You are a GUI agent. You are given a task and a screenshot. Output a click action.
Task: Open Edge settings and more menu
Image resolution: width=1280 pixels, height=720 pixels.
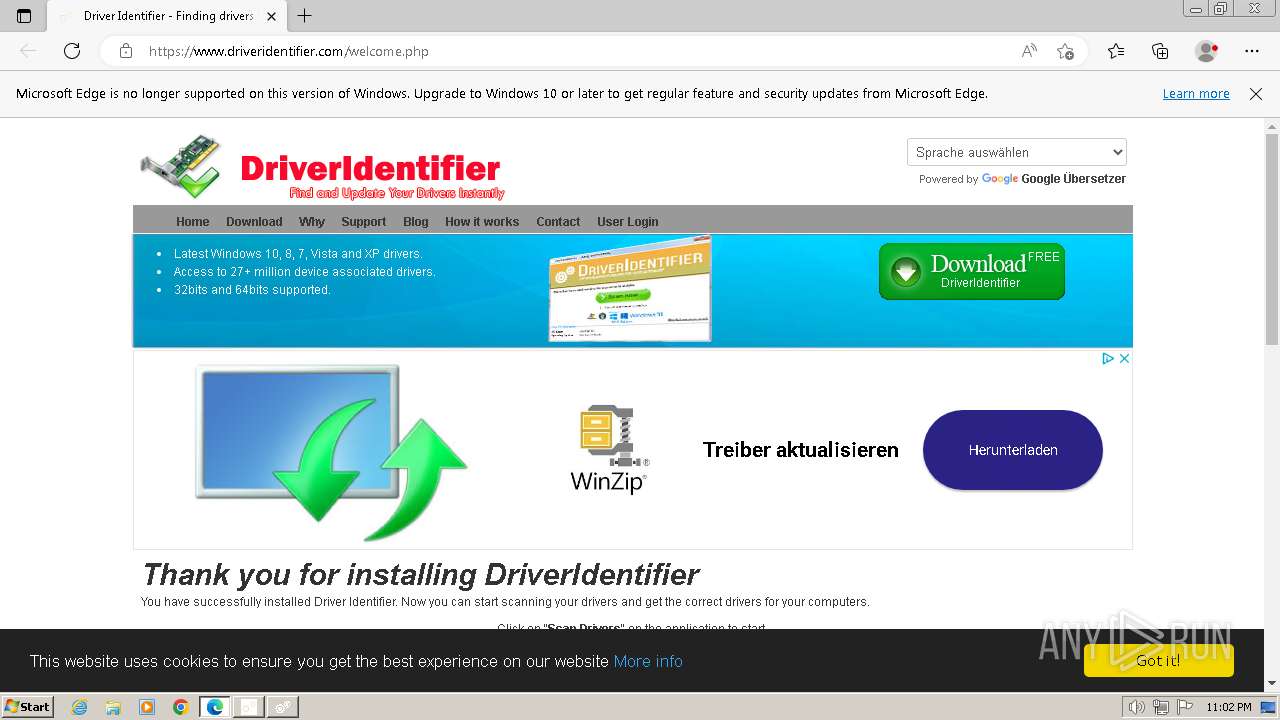[x=1252, y=51]
